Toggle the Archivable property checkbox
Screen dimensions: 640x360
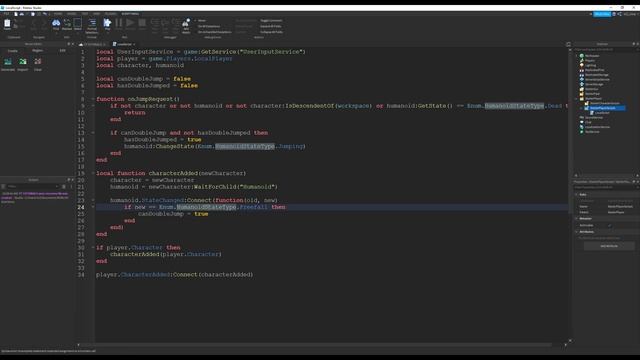tap(610, 225)
